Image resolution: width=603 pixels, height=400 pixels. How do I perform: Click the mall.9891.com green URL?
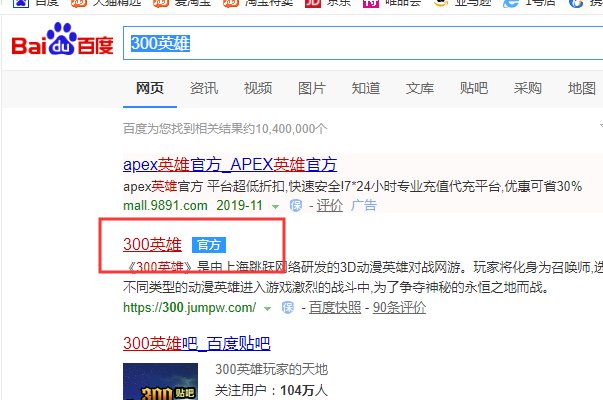(165, 205)
